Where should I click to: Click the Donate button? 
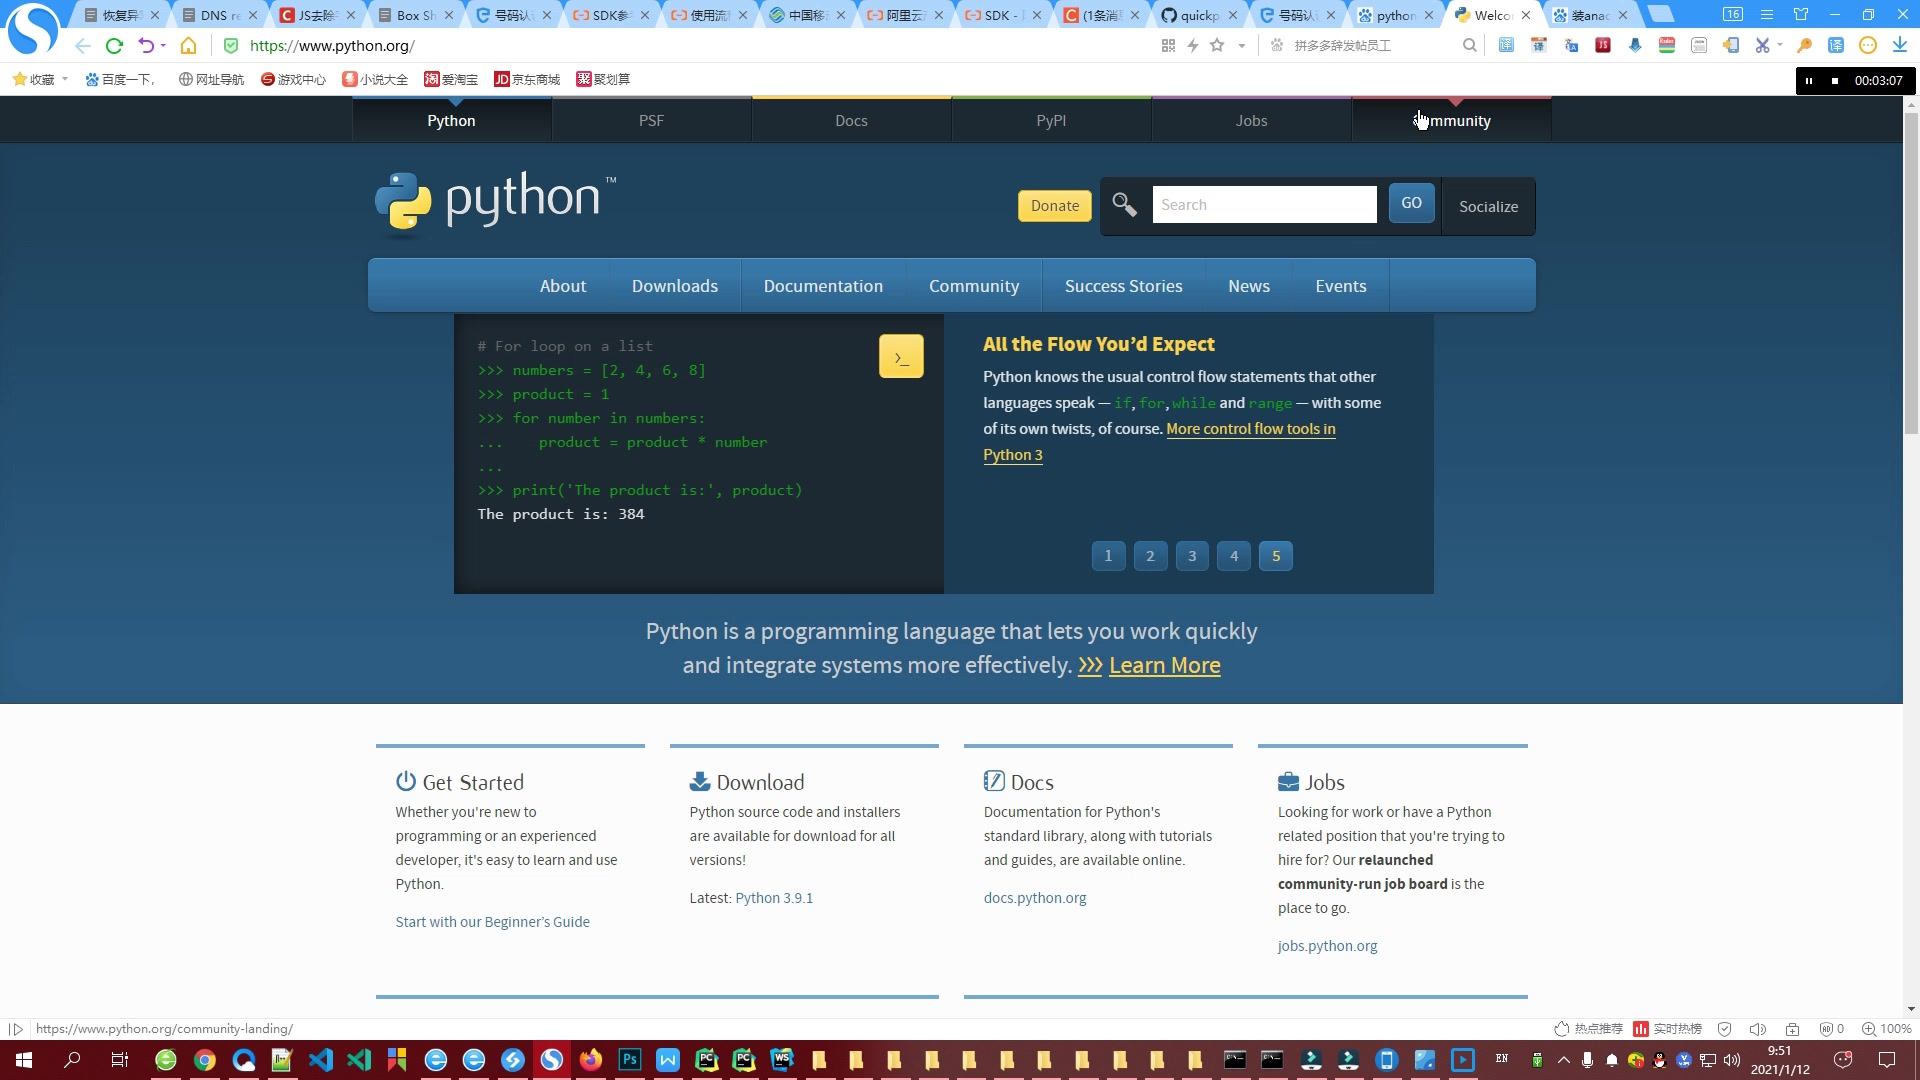coord(1055,206)
